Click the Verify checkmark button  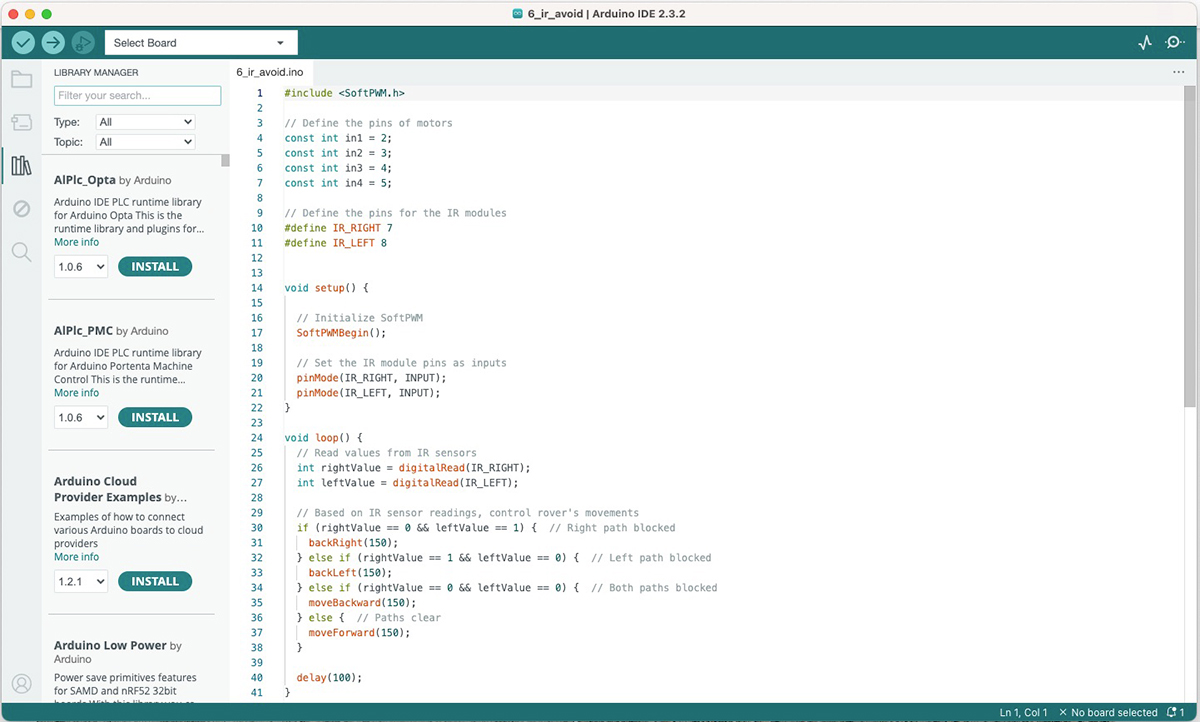23,43
